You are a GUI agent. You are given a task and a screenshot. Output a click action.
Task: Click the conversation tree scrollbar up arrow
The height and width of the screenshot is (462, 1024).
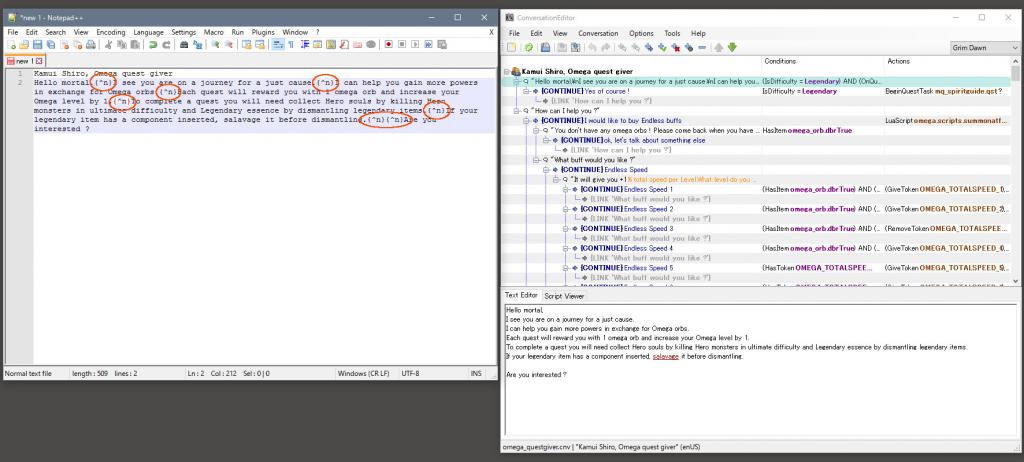pos(1016,61)
